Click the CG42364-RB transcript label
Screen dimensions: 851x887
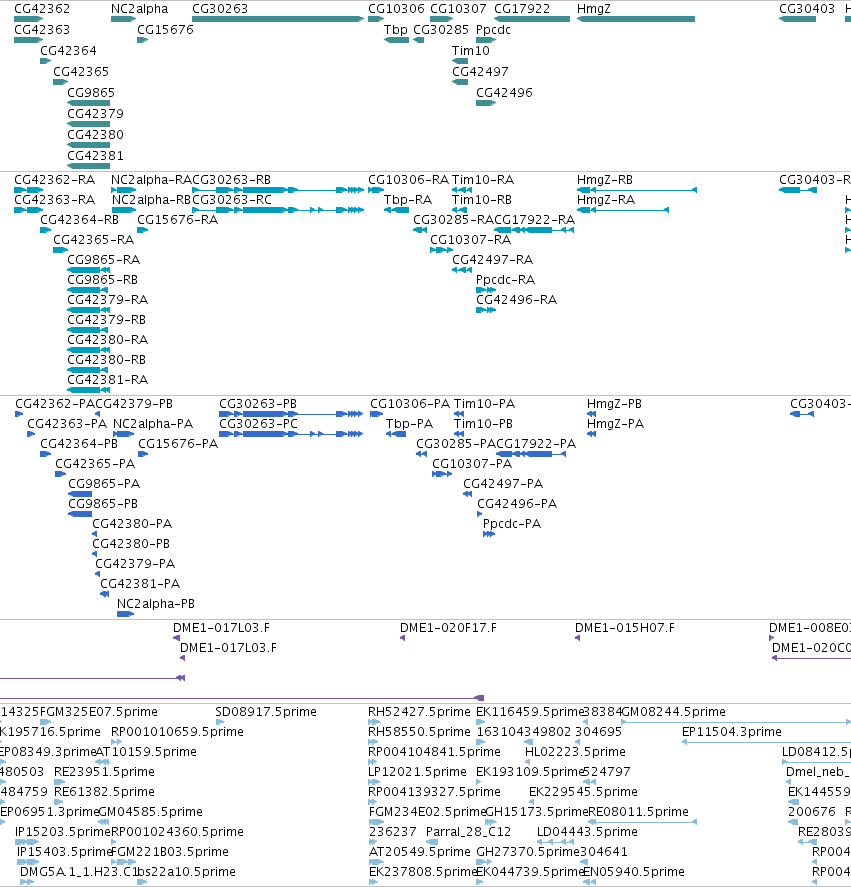[79, 219]
